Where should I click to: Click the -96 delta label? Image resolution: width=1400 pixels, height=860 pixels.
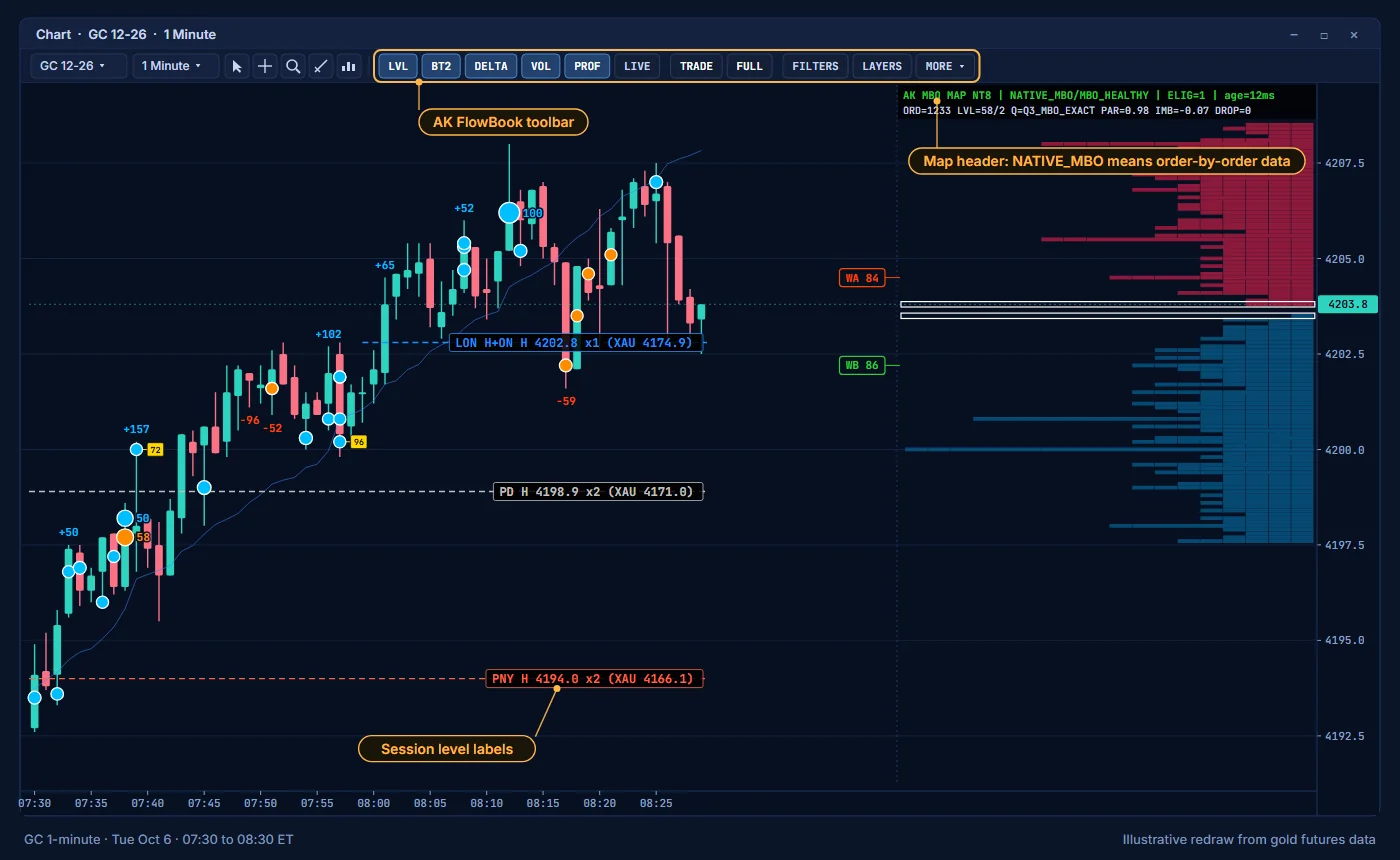250,421
